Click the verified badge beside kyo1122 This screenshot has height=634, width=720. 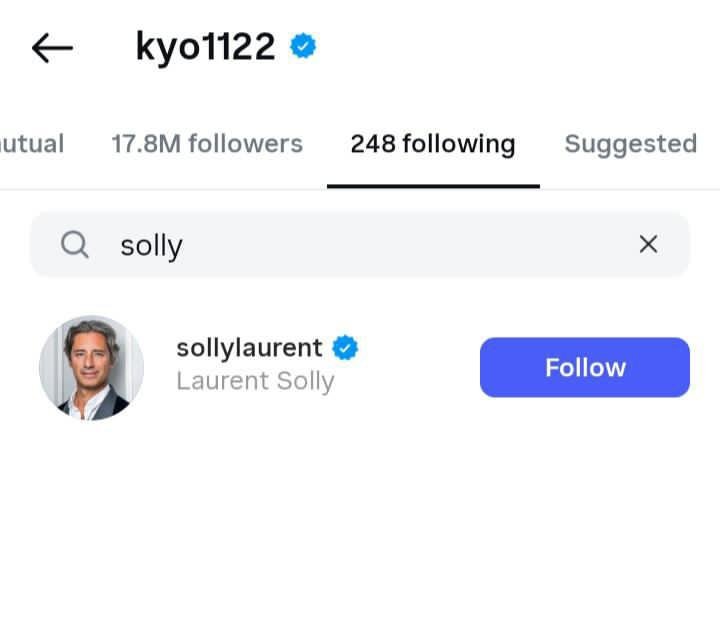click(303, 46)
